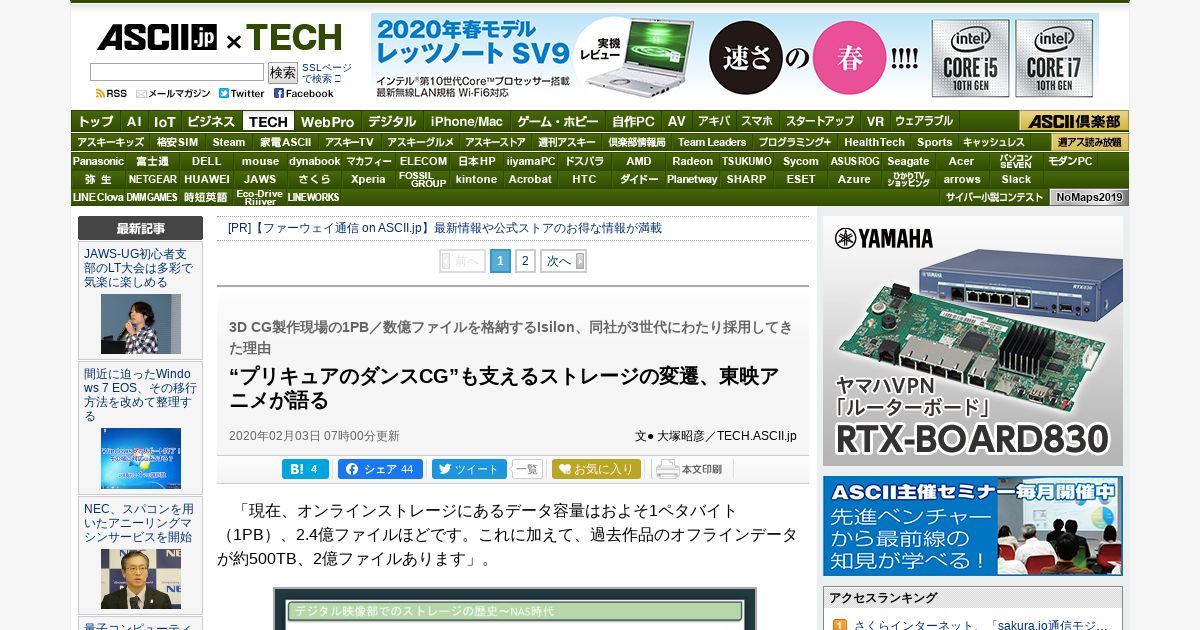The width and height of the screenshot is (1200, 630).
Task: Click the blue ツイート button
Action: pos(468,469)
